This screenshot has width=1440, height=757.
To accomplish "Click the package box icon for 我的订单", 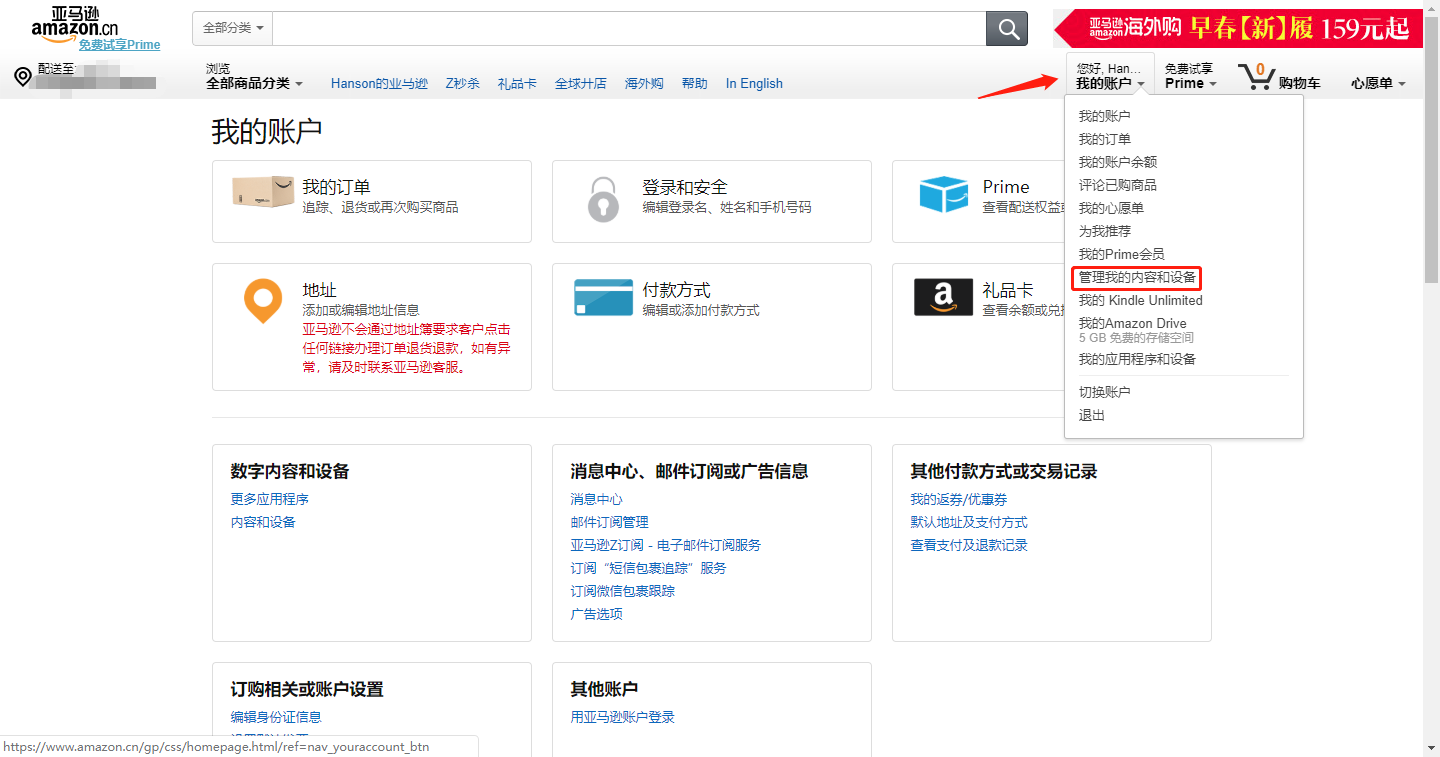I will (262, 192).
